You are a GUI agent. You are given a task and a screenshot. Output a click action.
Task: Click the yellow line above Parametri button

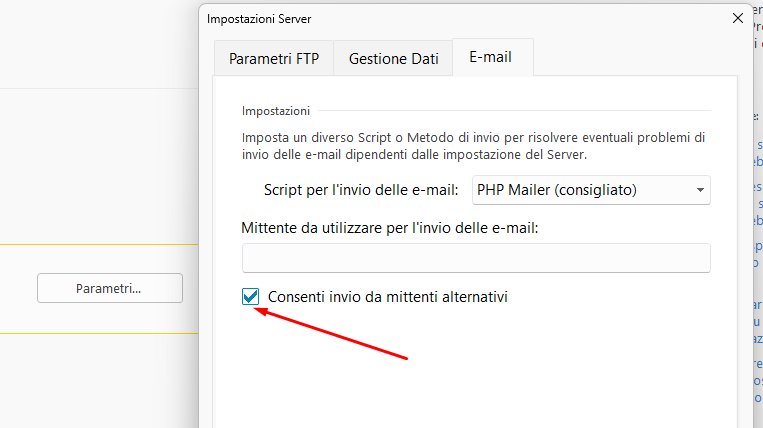click(x=100, y=244)
